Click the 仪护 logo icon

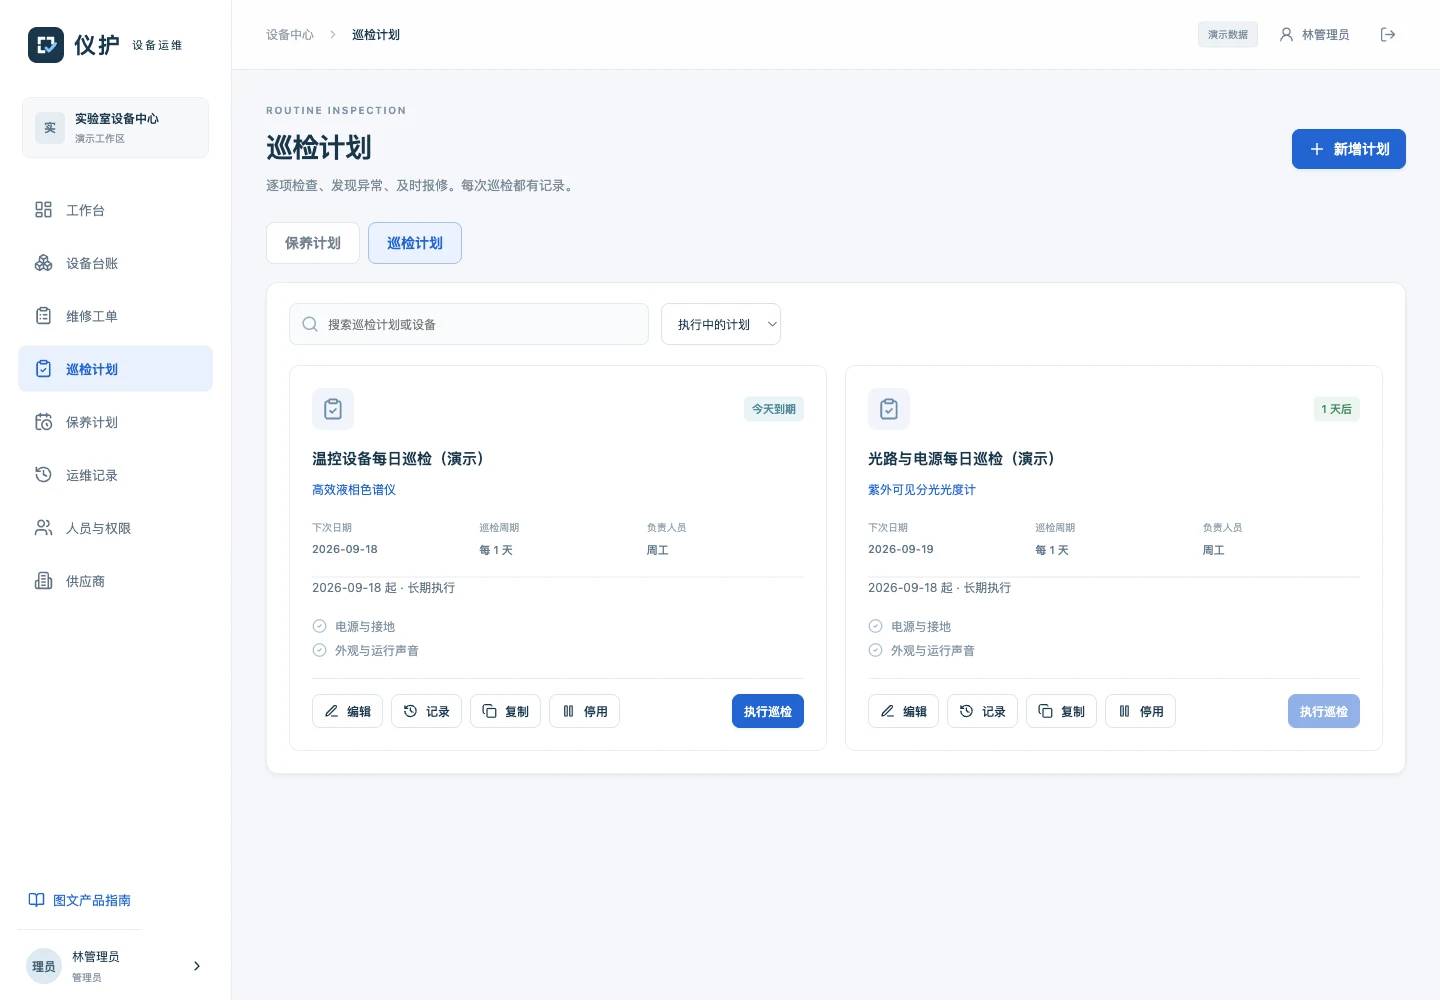coord(46,45)
